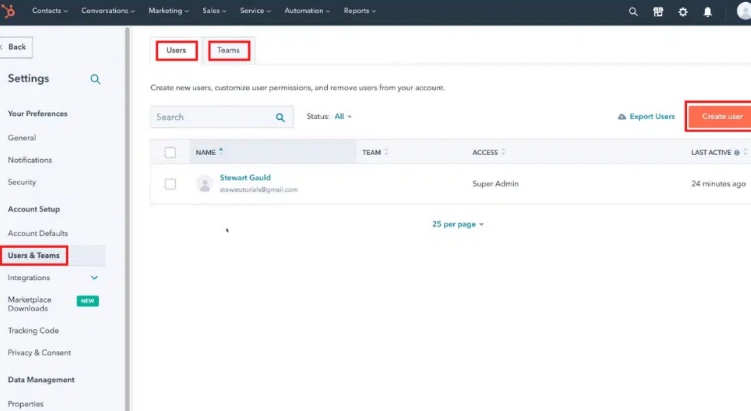Viewport: 751px width, 411px height.
Task: Click the Export Users link
Action: (x=647, y=117)
